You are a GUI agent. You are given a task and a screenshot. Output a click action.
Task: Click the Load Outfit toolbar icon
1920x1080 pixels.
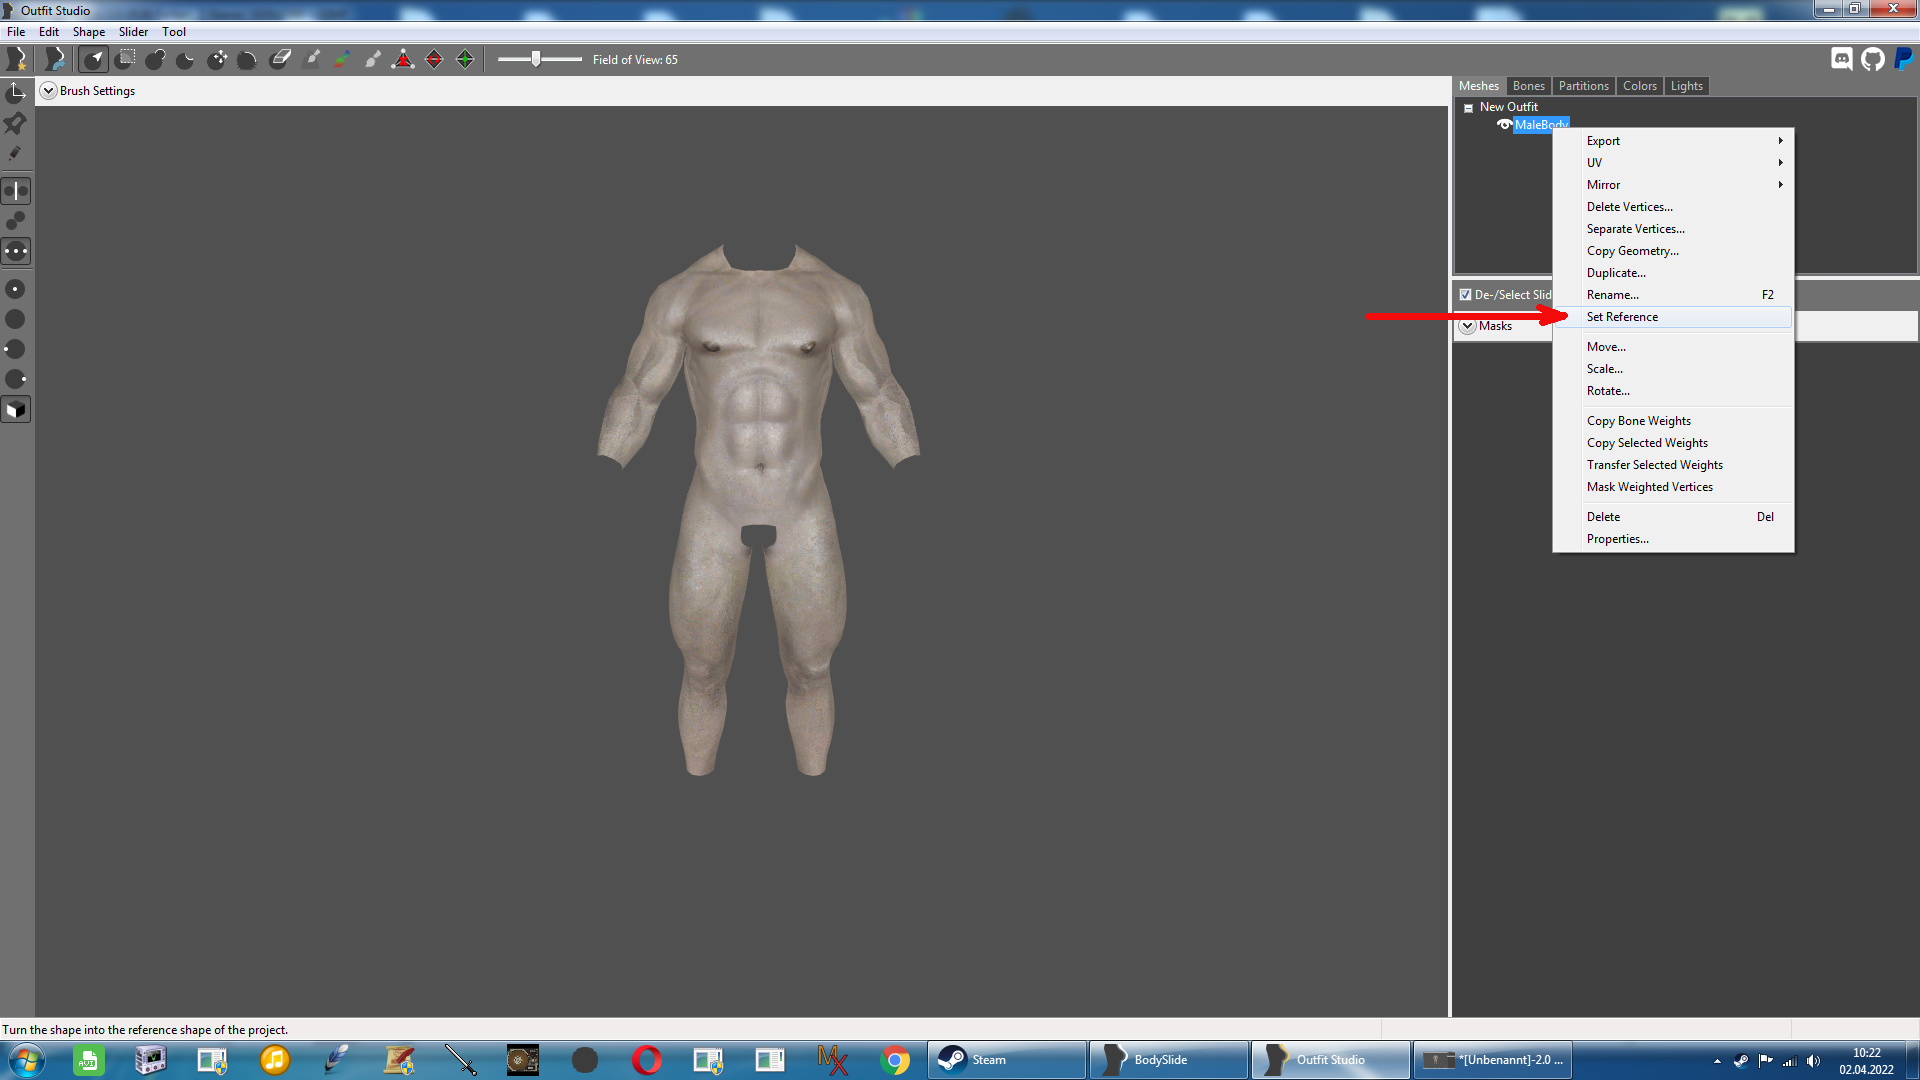coord(55,60)
